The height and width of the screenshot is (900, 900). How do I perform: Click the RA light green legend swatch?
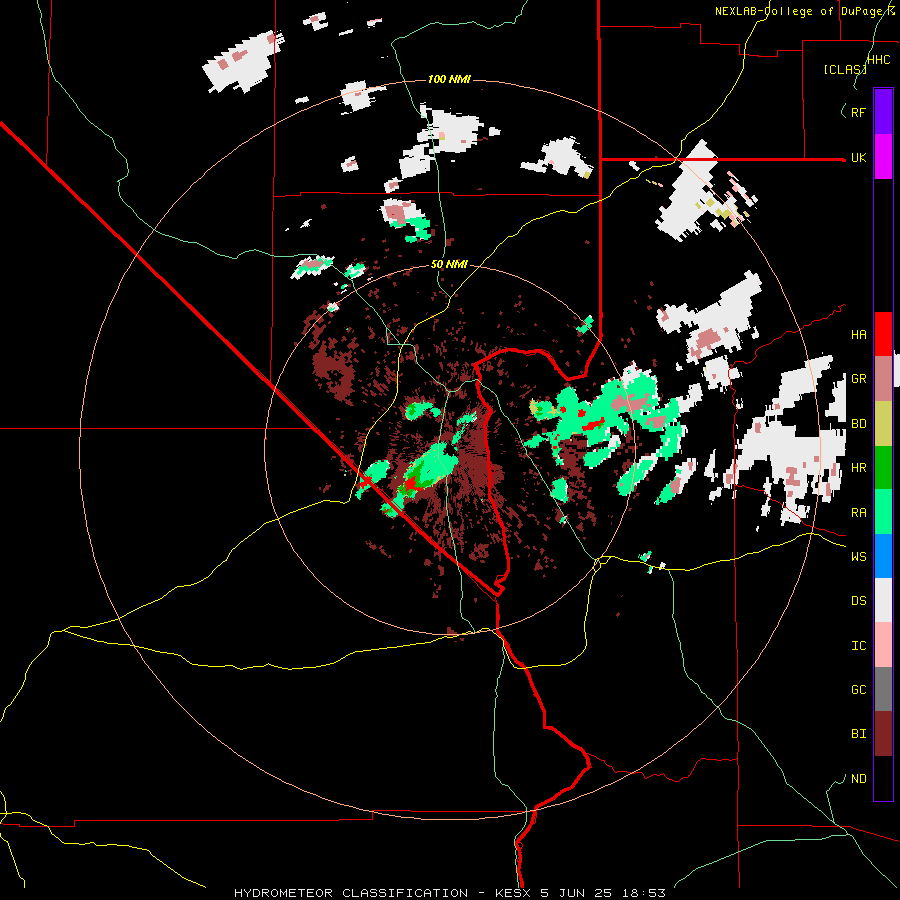[883, 512]
